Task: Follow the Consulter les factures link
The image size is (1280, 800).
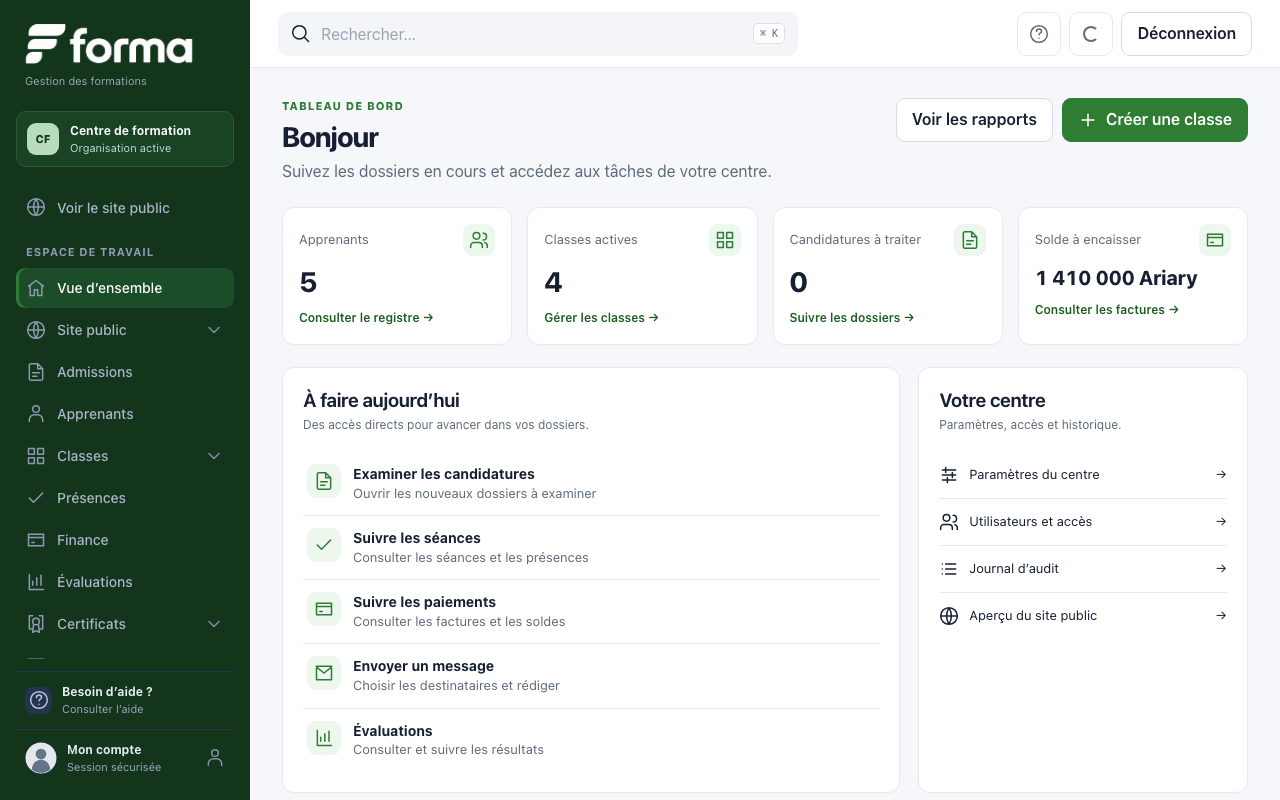Action: pyautogui.click(x=1107, y=310)
